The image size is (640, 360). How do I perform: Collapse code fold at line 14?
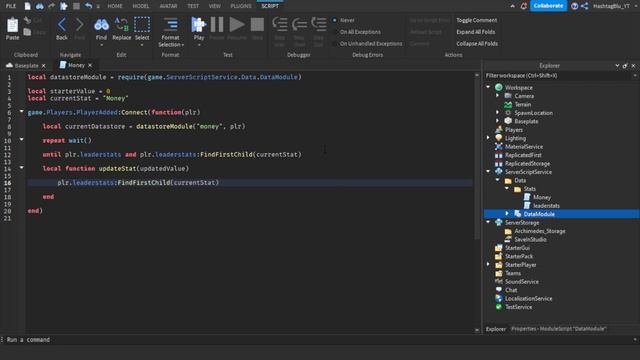click(22, 167)
